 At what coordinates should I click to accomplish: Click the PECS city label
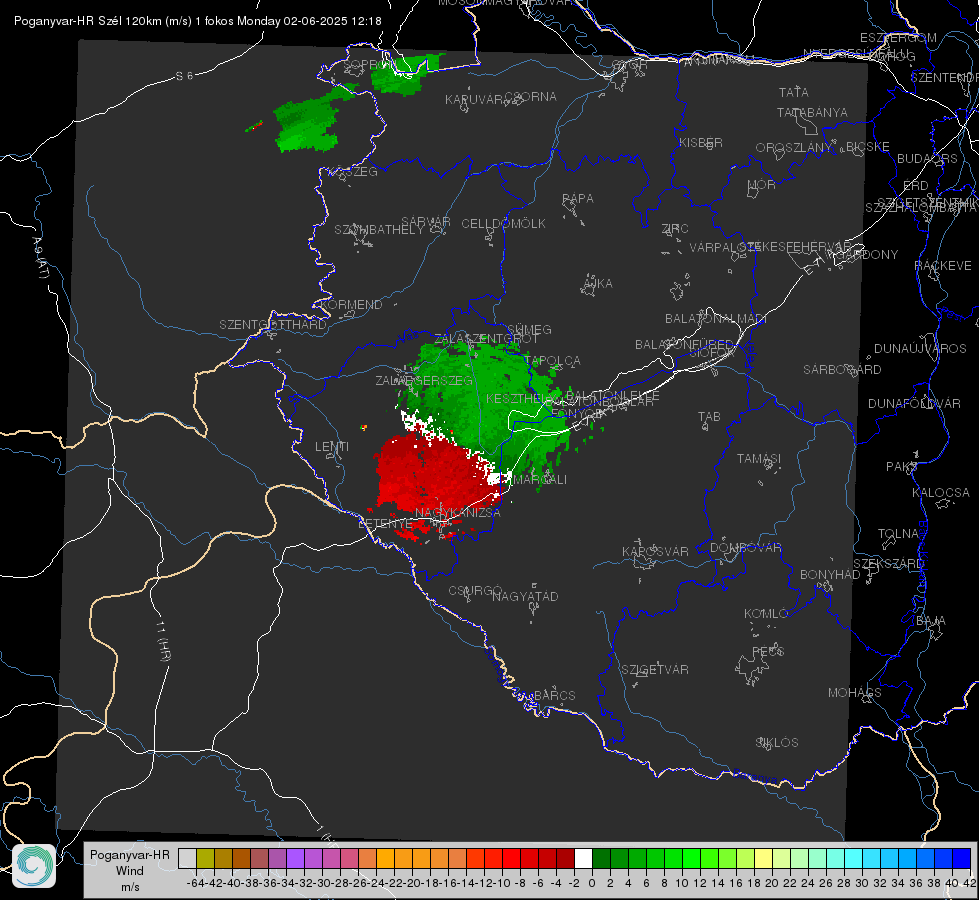pyautogui.click(x=767, y=651)
